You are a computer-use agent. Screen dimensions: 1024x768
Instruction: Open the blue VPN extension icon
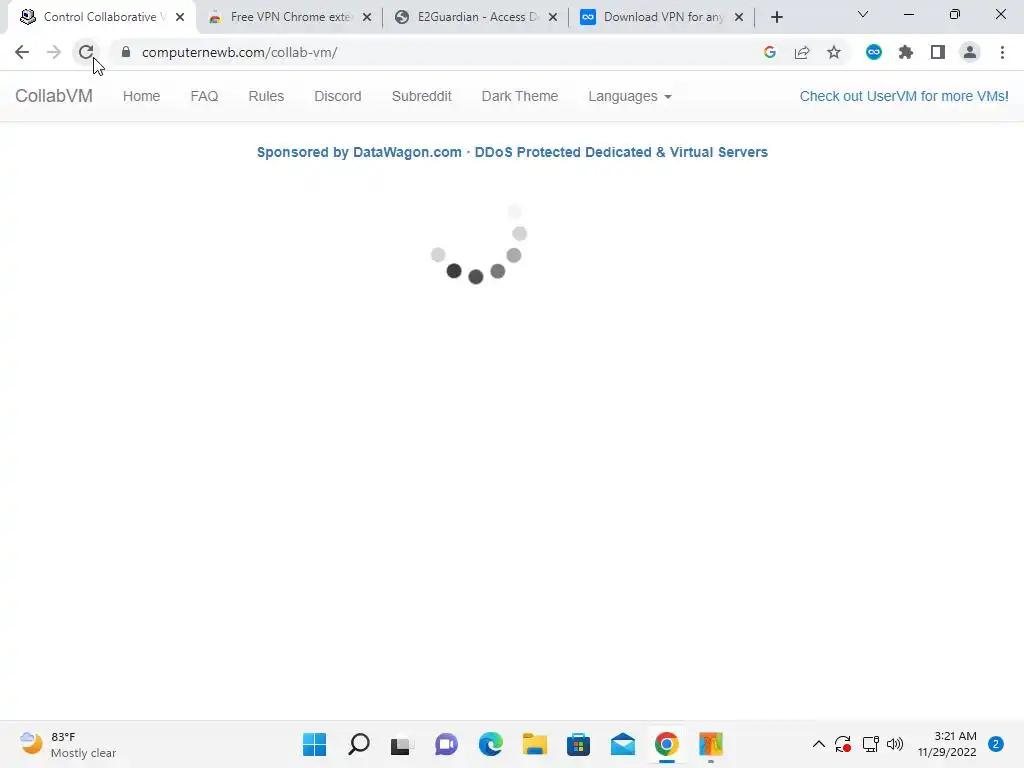tap(874, 52)
